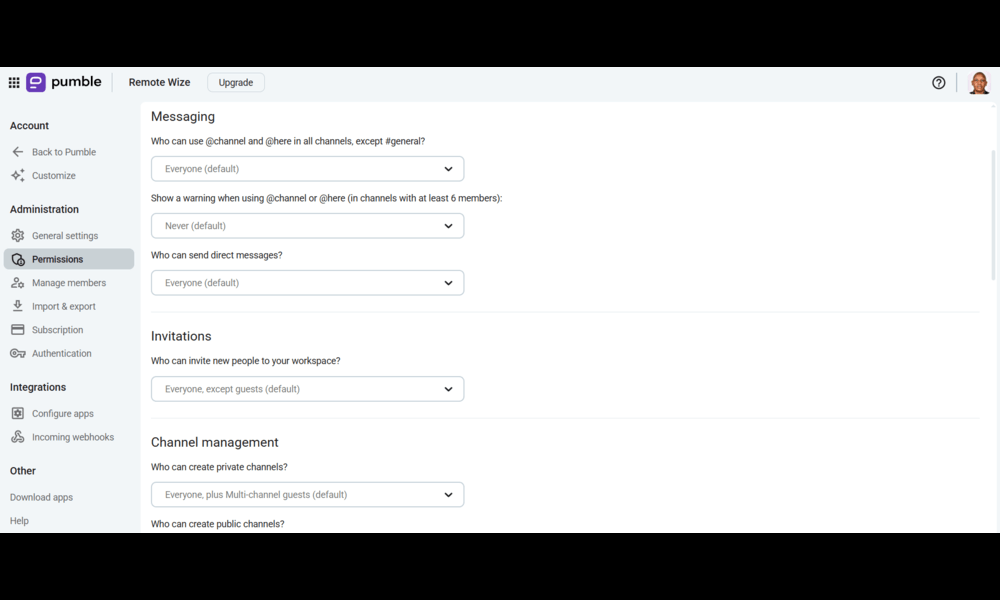Open the private channels creation dropdown

(x=307, y=495)
